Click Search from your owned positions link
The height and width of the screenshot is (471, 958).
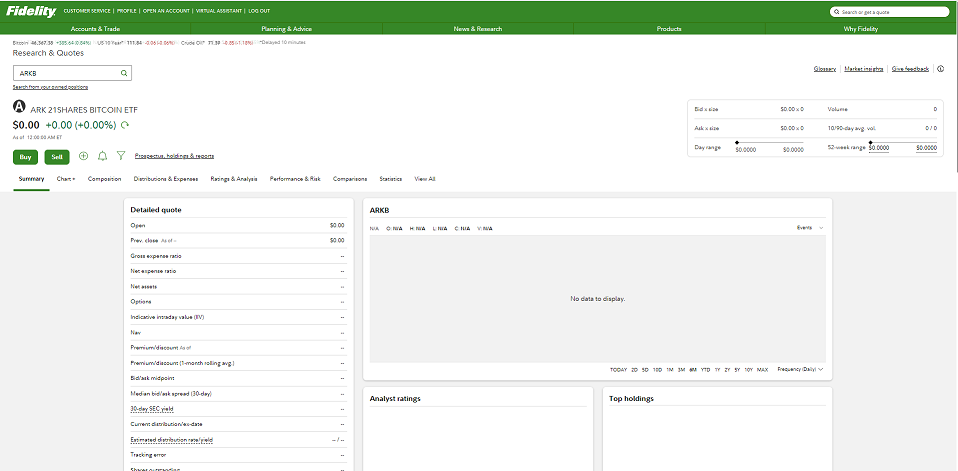coord(50,87)
